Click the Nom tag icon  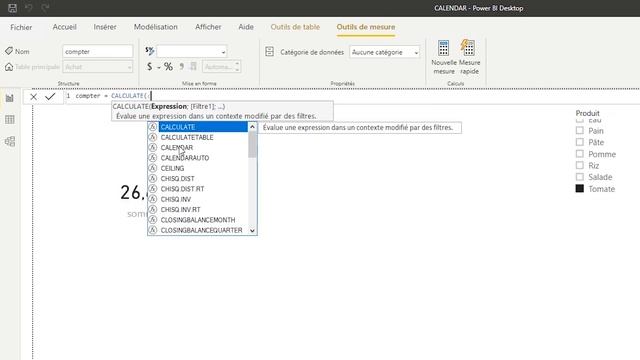(x=9, y=51)
